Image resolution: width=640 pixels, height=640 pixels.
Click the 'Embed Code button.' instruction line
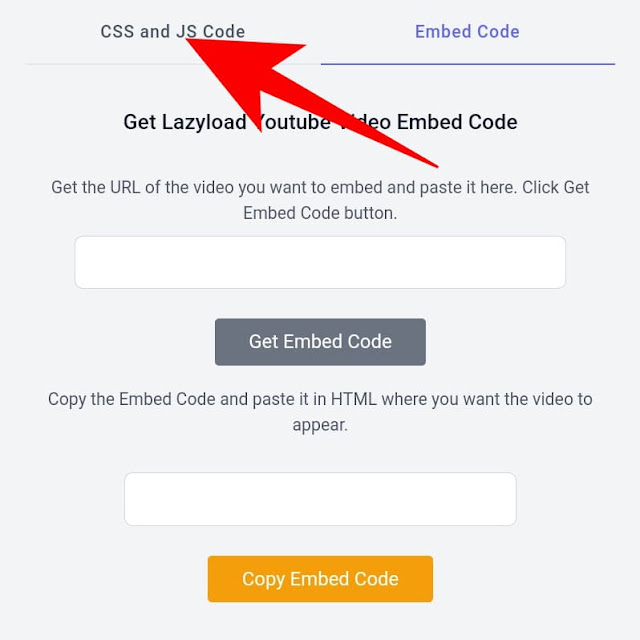pyautogui.click(x=320, y=213)
